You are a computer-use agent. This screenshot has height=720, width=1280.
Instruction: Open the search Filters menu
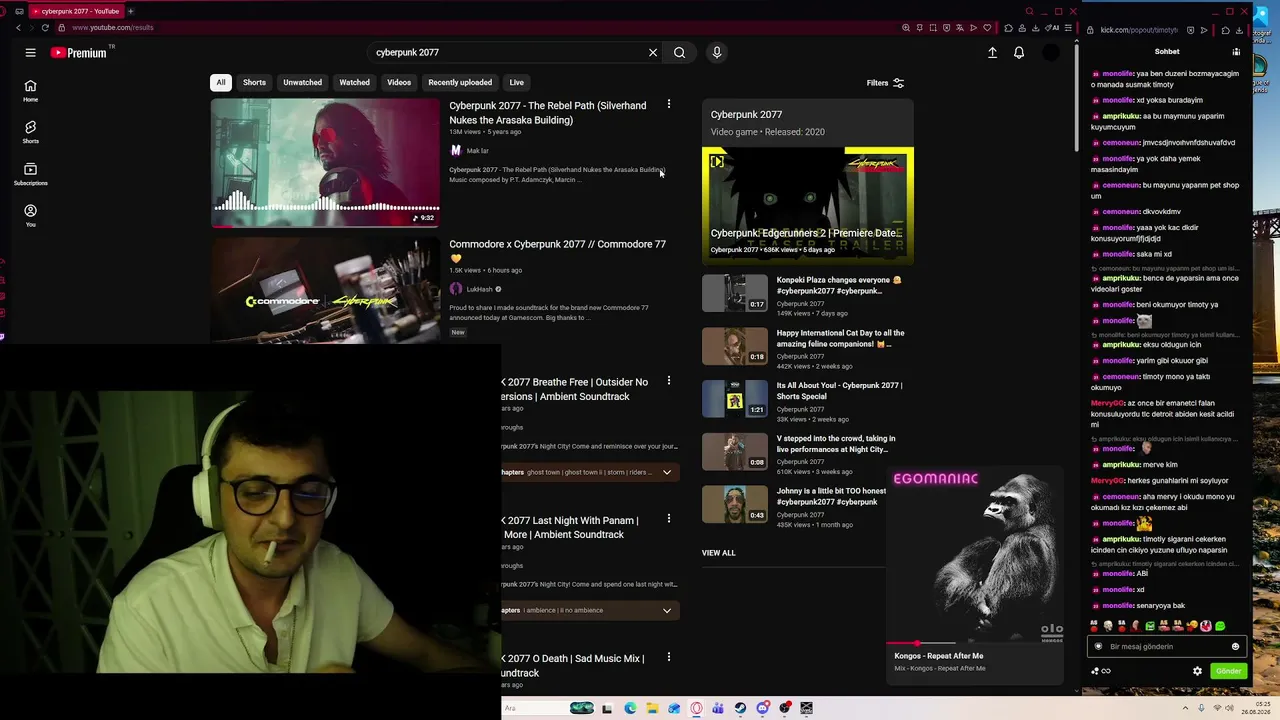coord(885,83)
